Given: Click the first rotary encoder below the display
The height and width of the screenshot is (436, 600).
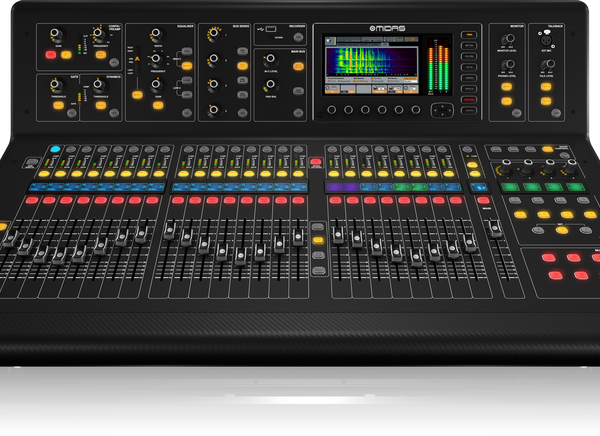Looking at the screenshot, I should (331, 110).
